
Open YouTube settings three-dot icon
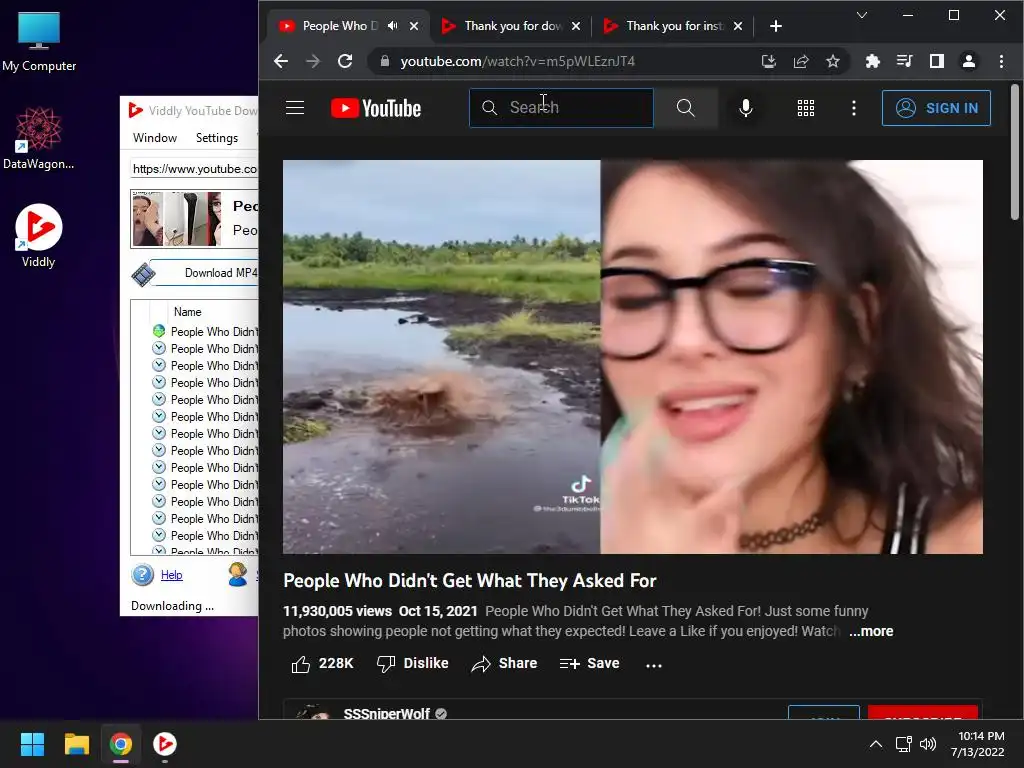[854, 108]
